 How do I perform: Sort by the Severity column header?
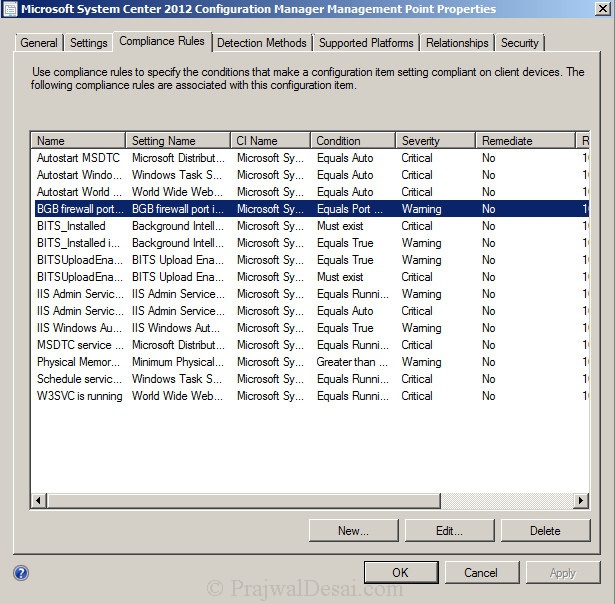[435, 140]
